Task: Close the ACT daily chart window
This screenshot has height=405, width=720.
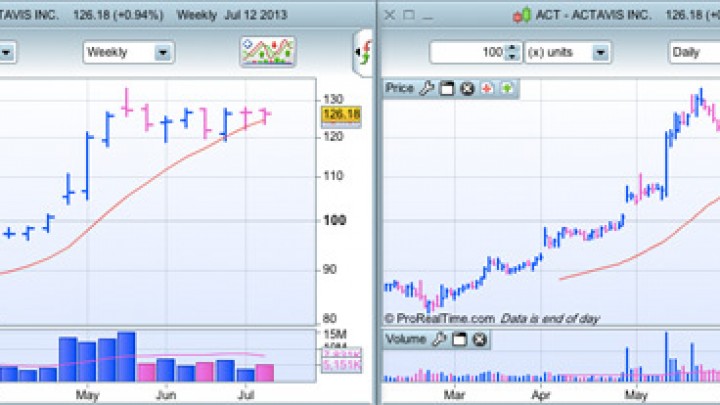Action: [x=389, y=15]
